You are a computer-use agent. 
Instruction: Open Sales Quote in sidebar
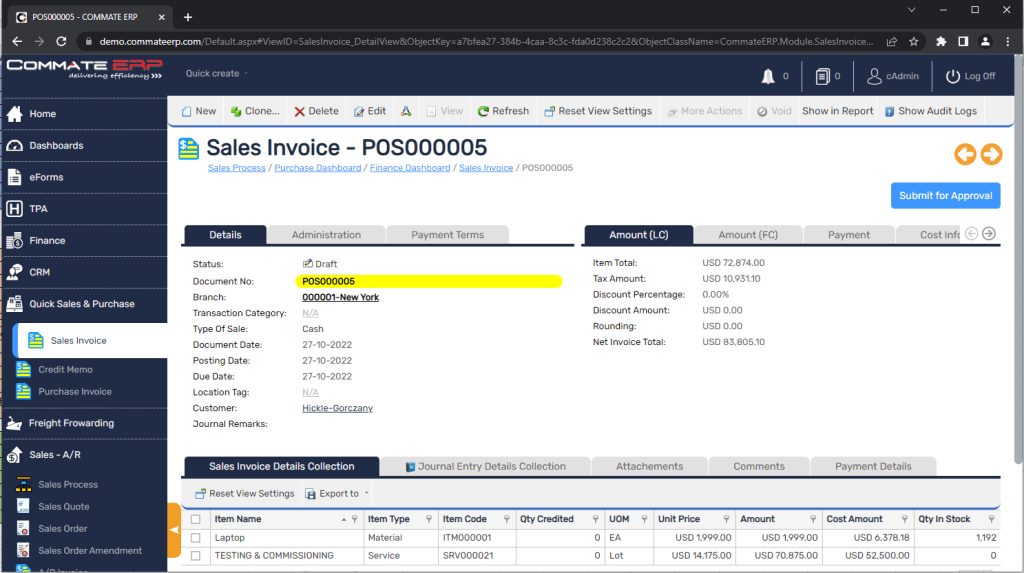(63, 506)
